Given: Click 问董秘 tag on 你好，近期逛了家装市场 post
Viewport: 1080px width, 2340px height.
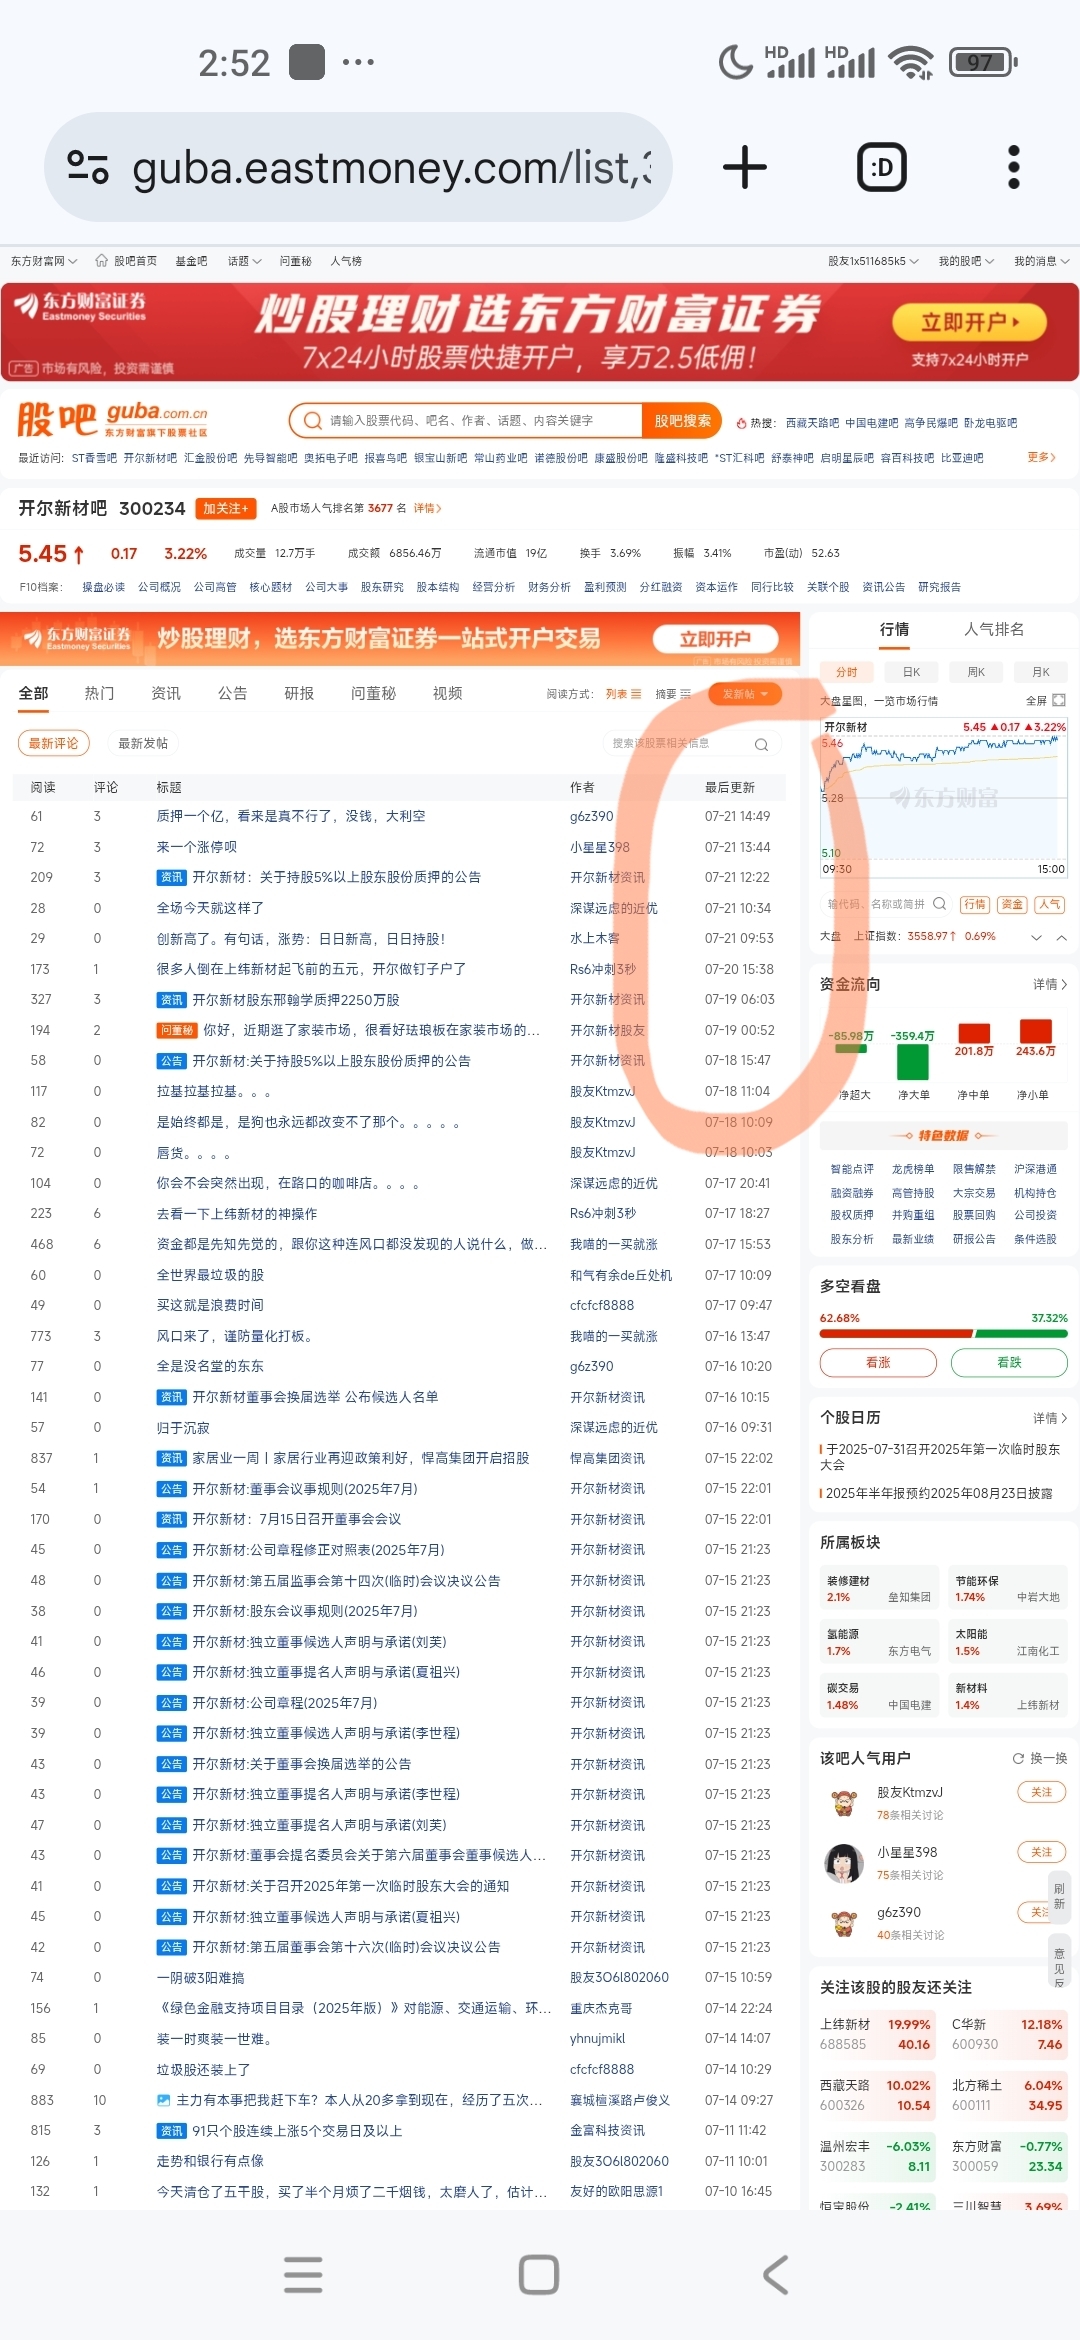Looking at the screenshot, I should point(177,1030).
